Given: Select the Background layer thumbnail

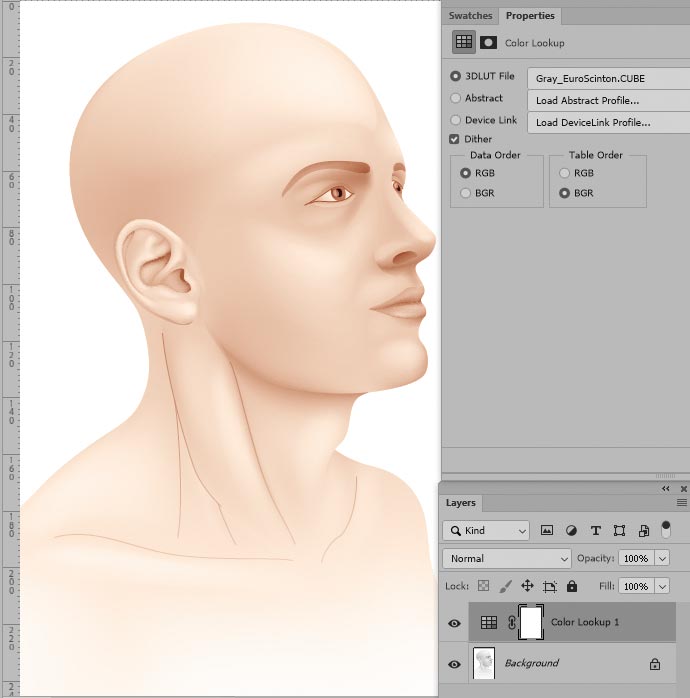Looking at the screenshot, I should tap(483, 663).
